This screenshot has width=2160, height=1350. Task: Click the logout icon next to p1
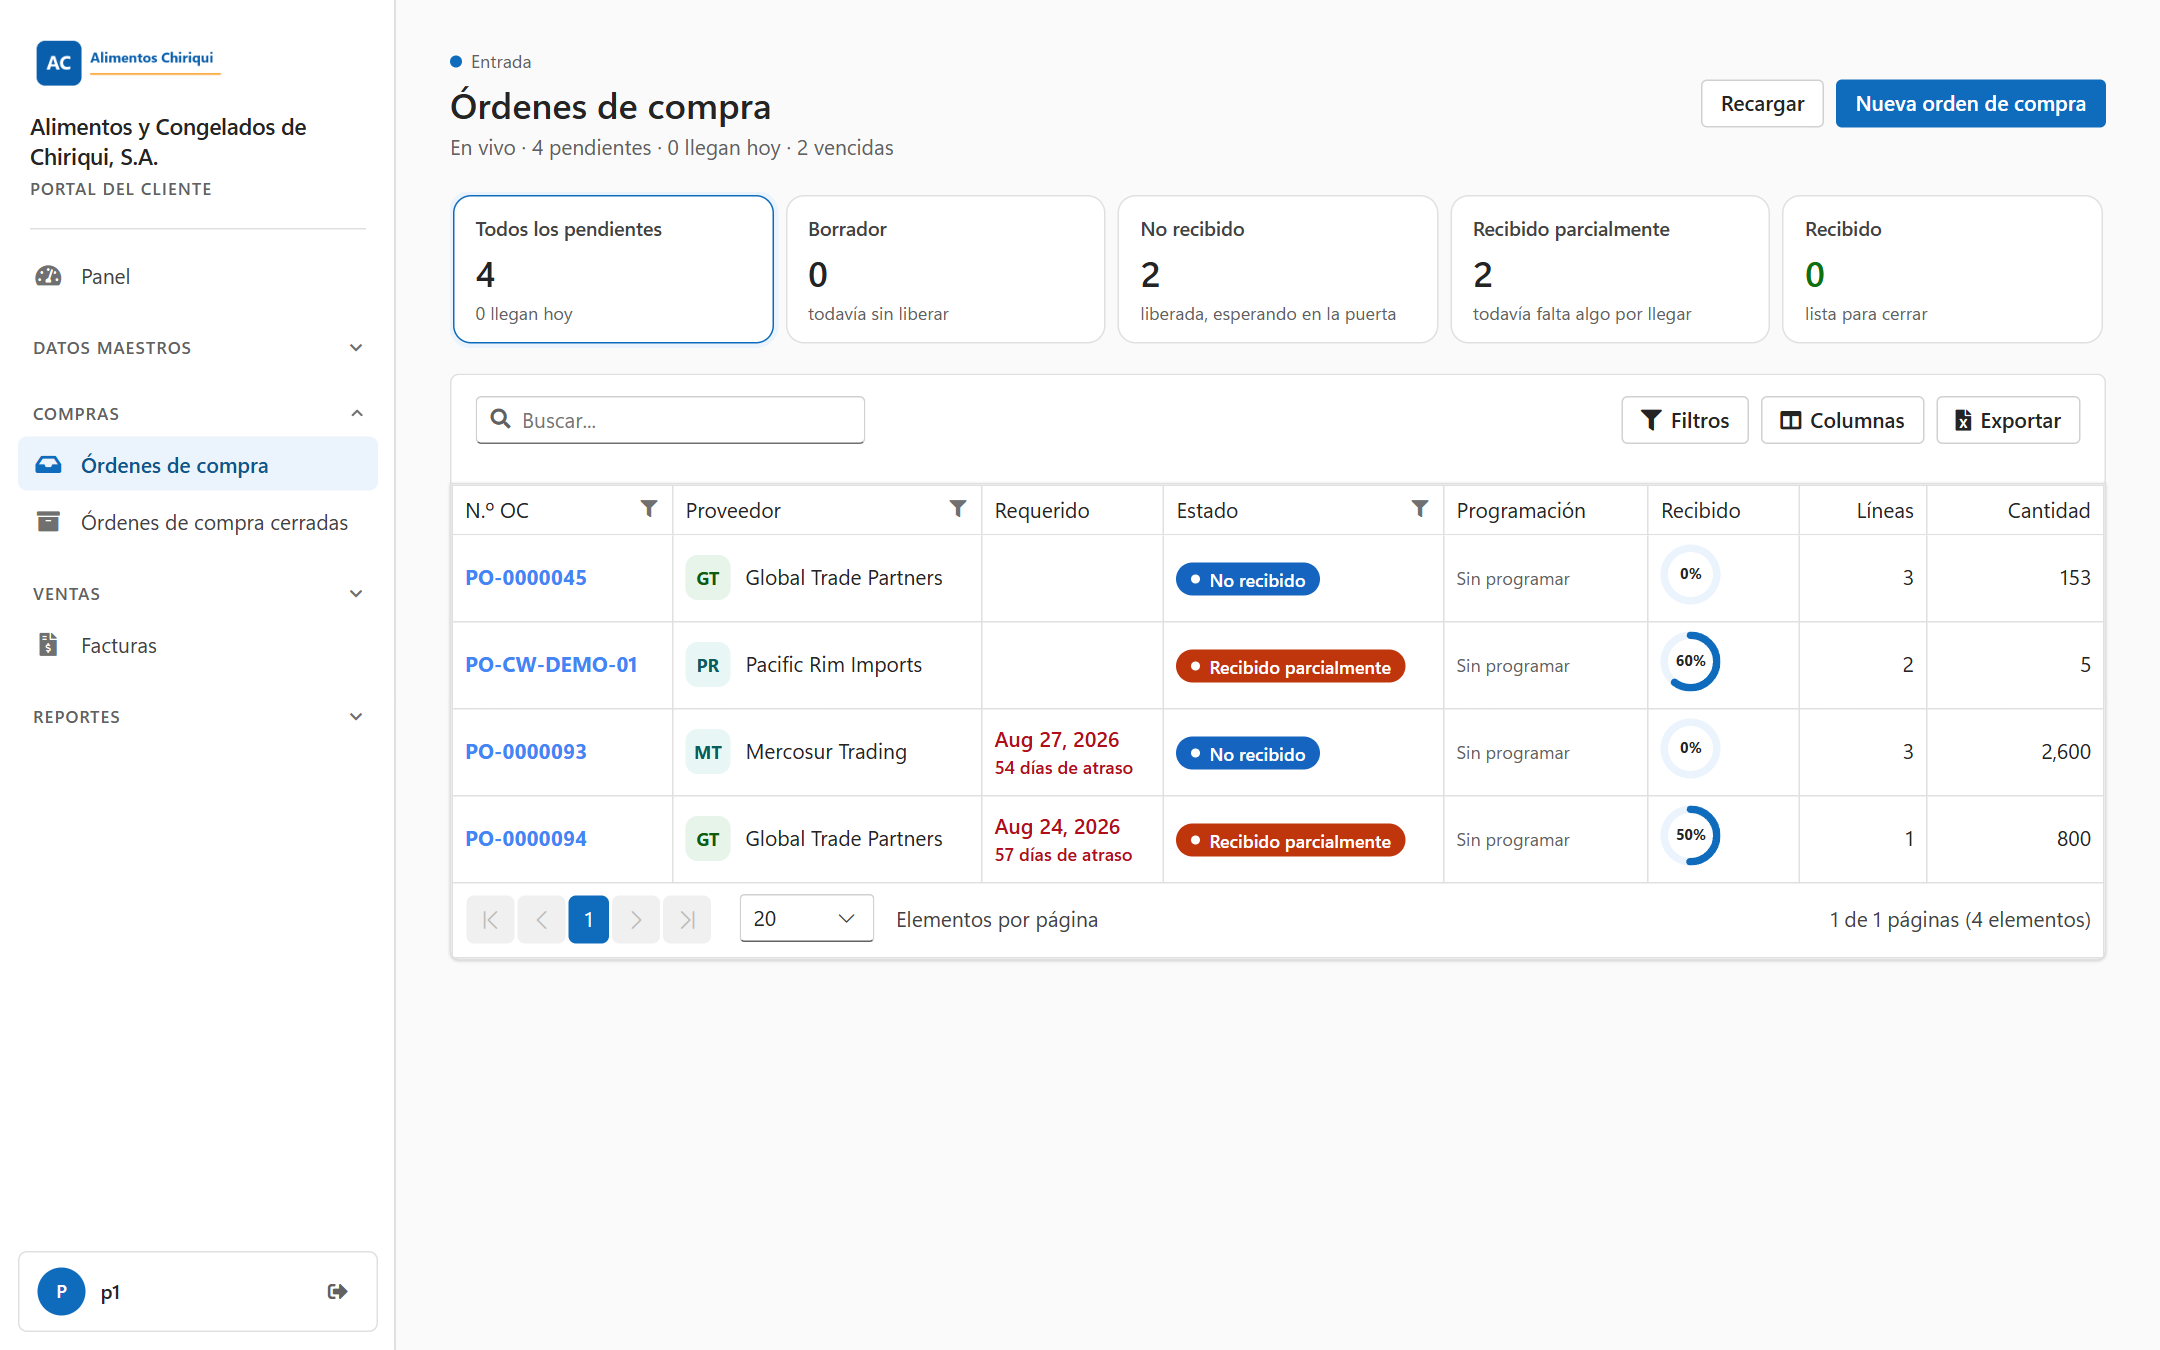click(x=337, y=1291)
